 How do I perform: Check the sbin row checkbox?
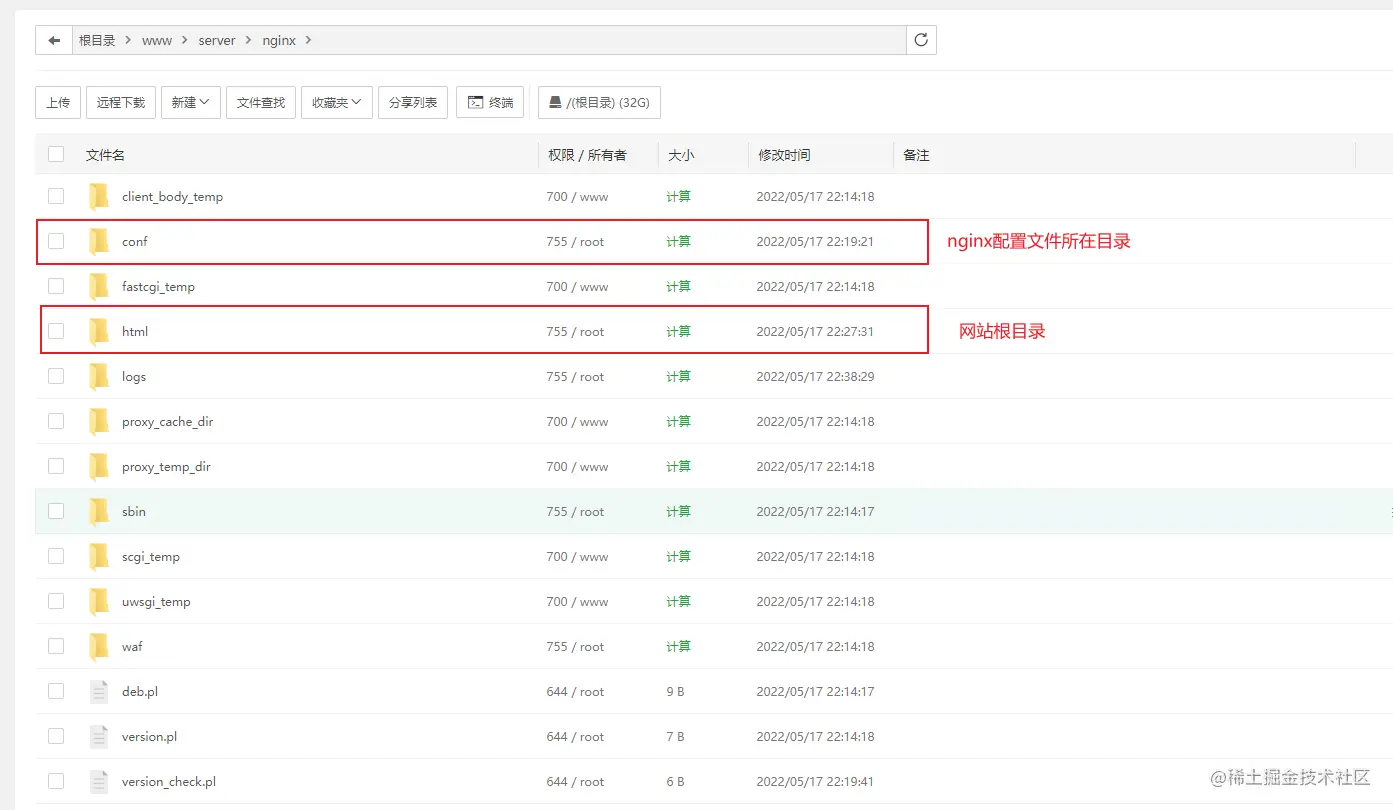56,511
